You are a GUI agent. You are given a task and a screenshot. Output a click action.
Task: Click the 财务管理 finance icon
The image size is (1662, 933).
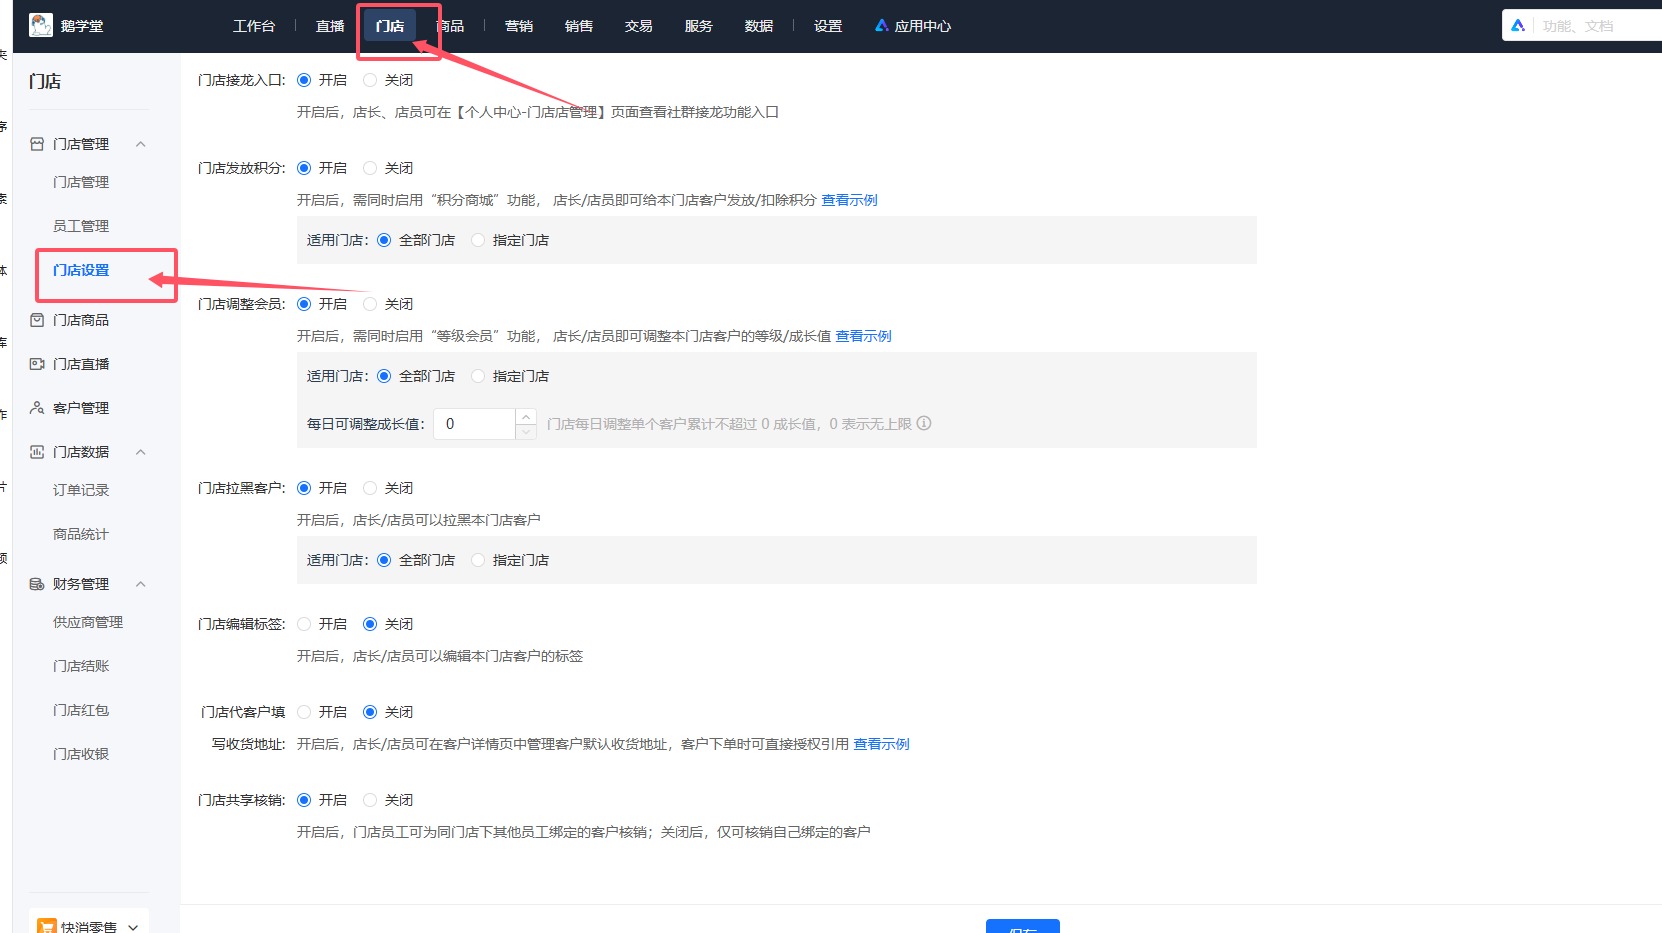coord(37,583)
